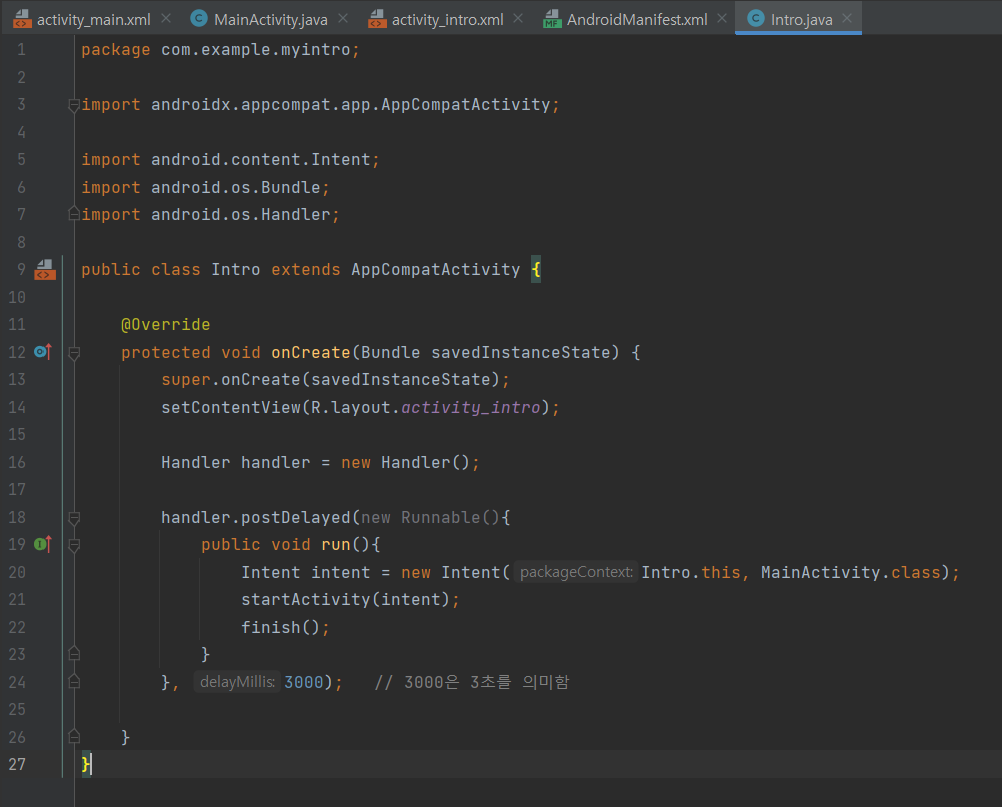Close the MainActivity.java tab
The height and width of the screenshot is (807, 1002).
343,19
